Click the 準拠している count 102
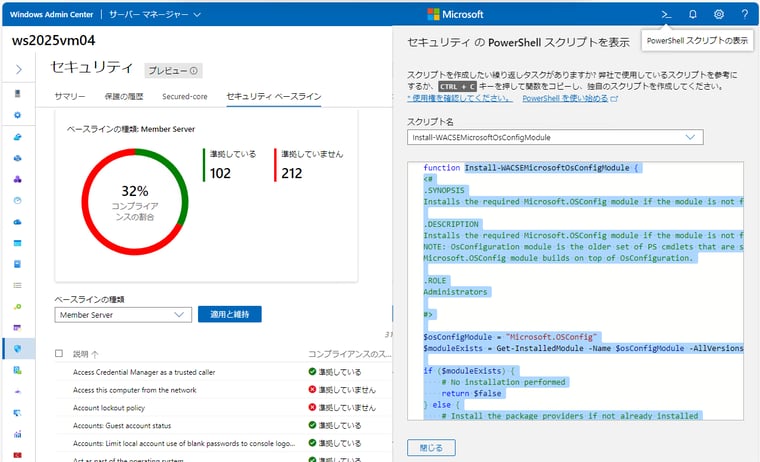 220,173
